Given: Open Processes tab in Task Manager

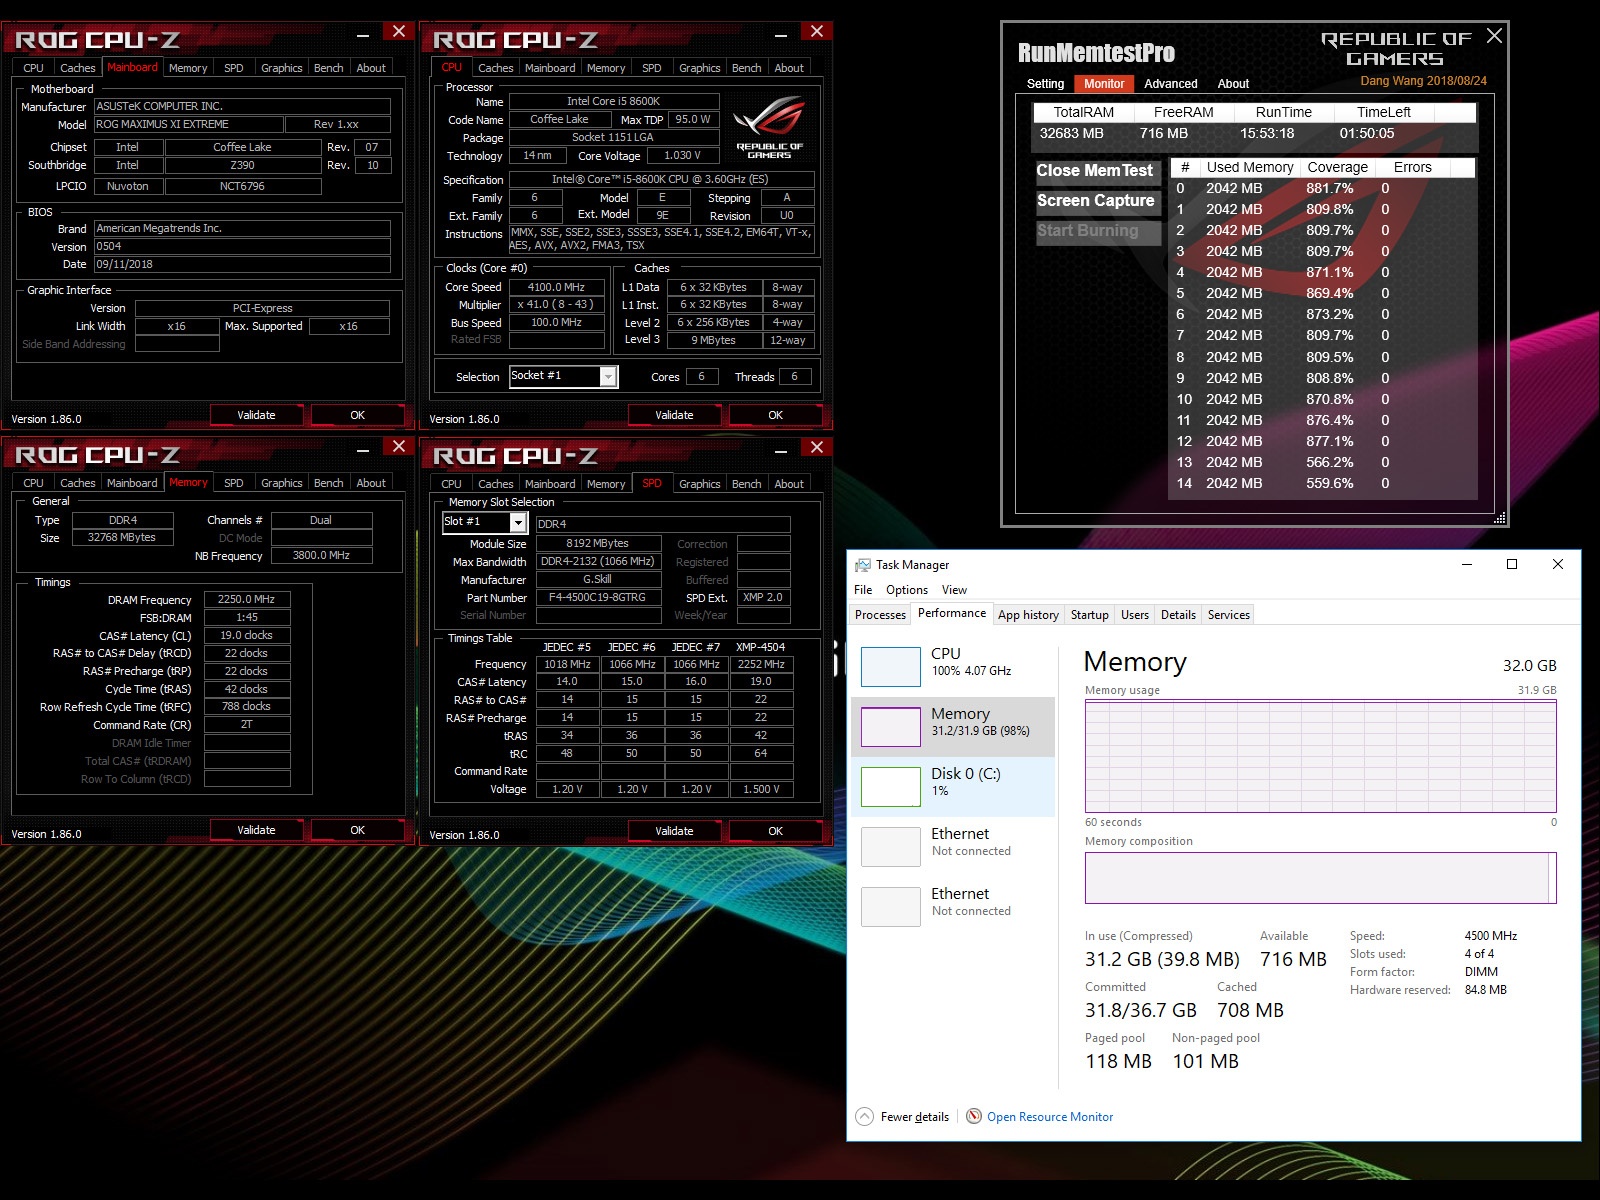Looking at the screenshot, I should point(880,615).
